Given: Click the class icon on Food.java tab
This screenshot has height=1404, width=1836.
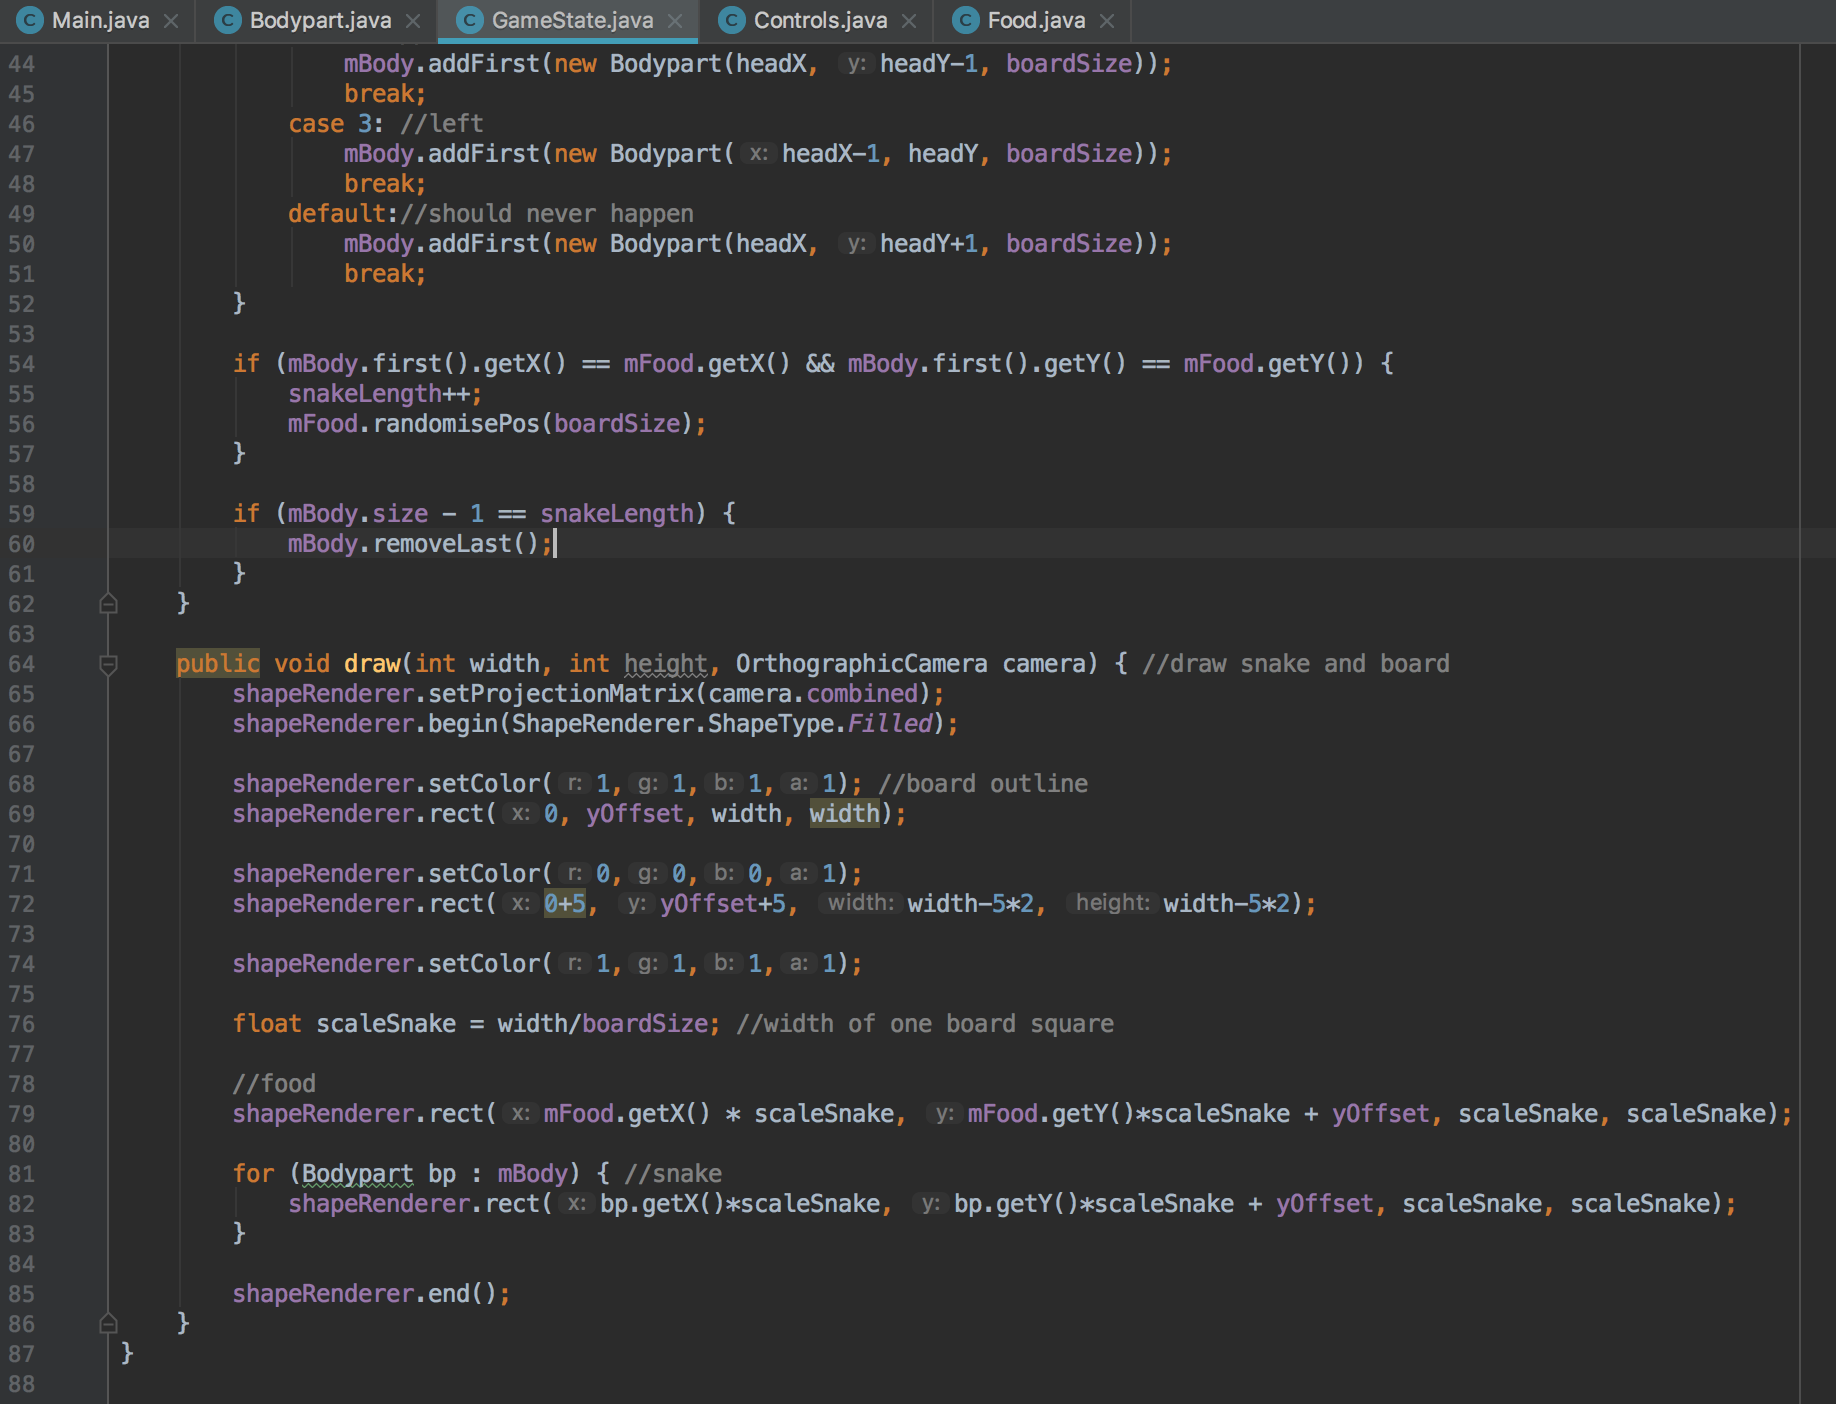Looking at the screenshot, I should tap(966, 20).
